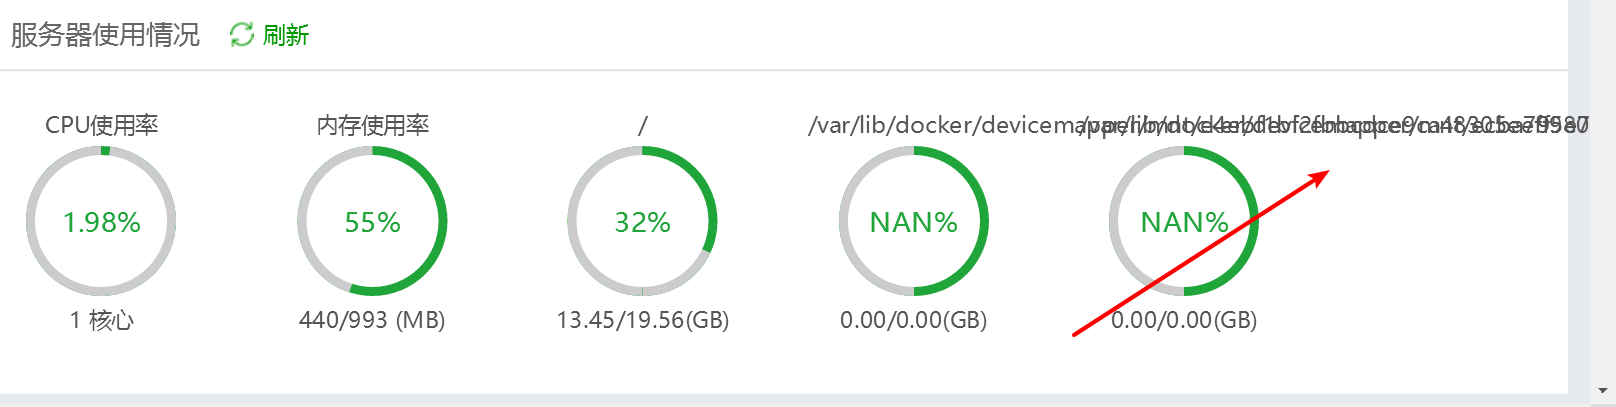Click the vertical scrollbar track
Viewport: 1616px width, 407px height.
[x=1603, y=190]
